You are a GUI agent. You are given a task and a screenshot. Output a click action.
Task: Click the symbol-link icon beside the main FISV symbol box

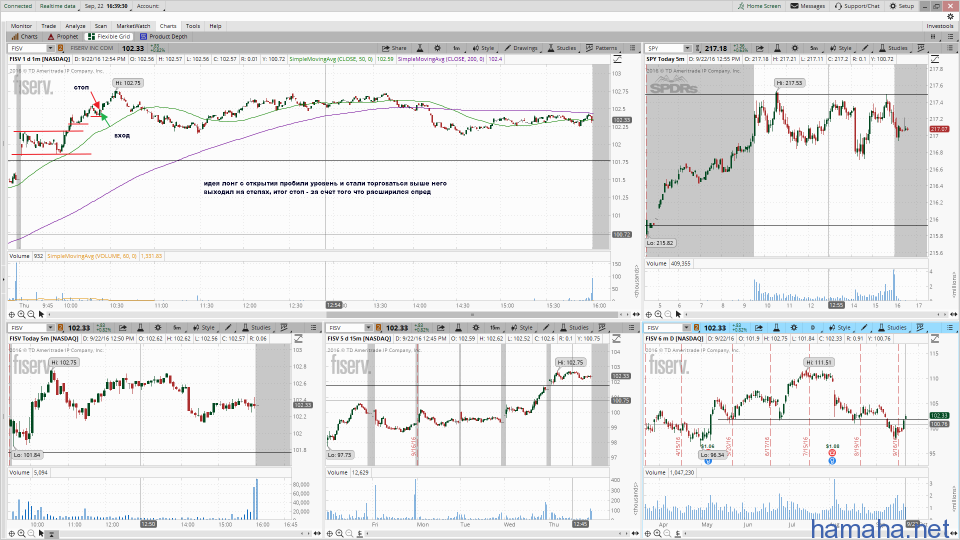click(61, 48)
